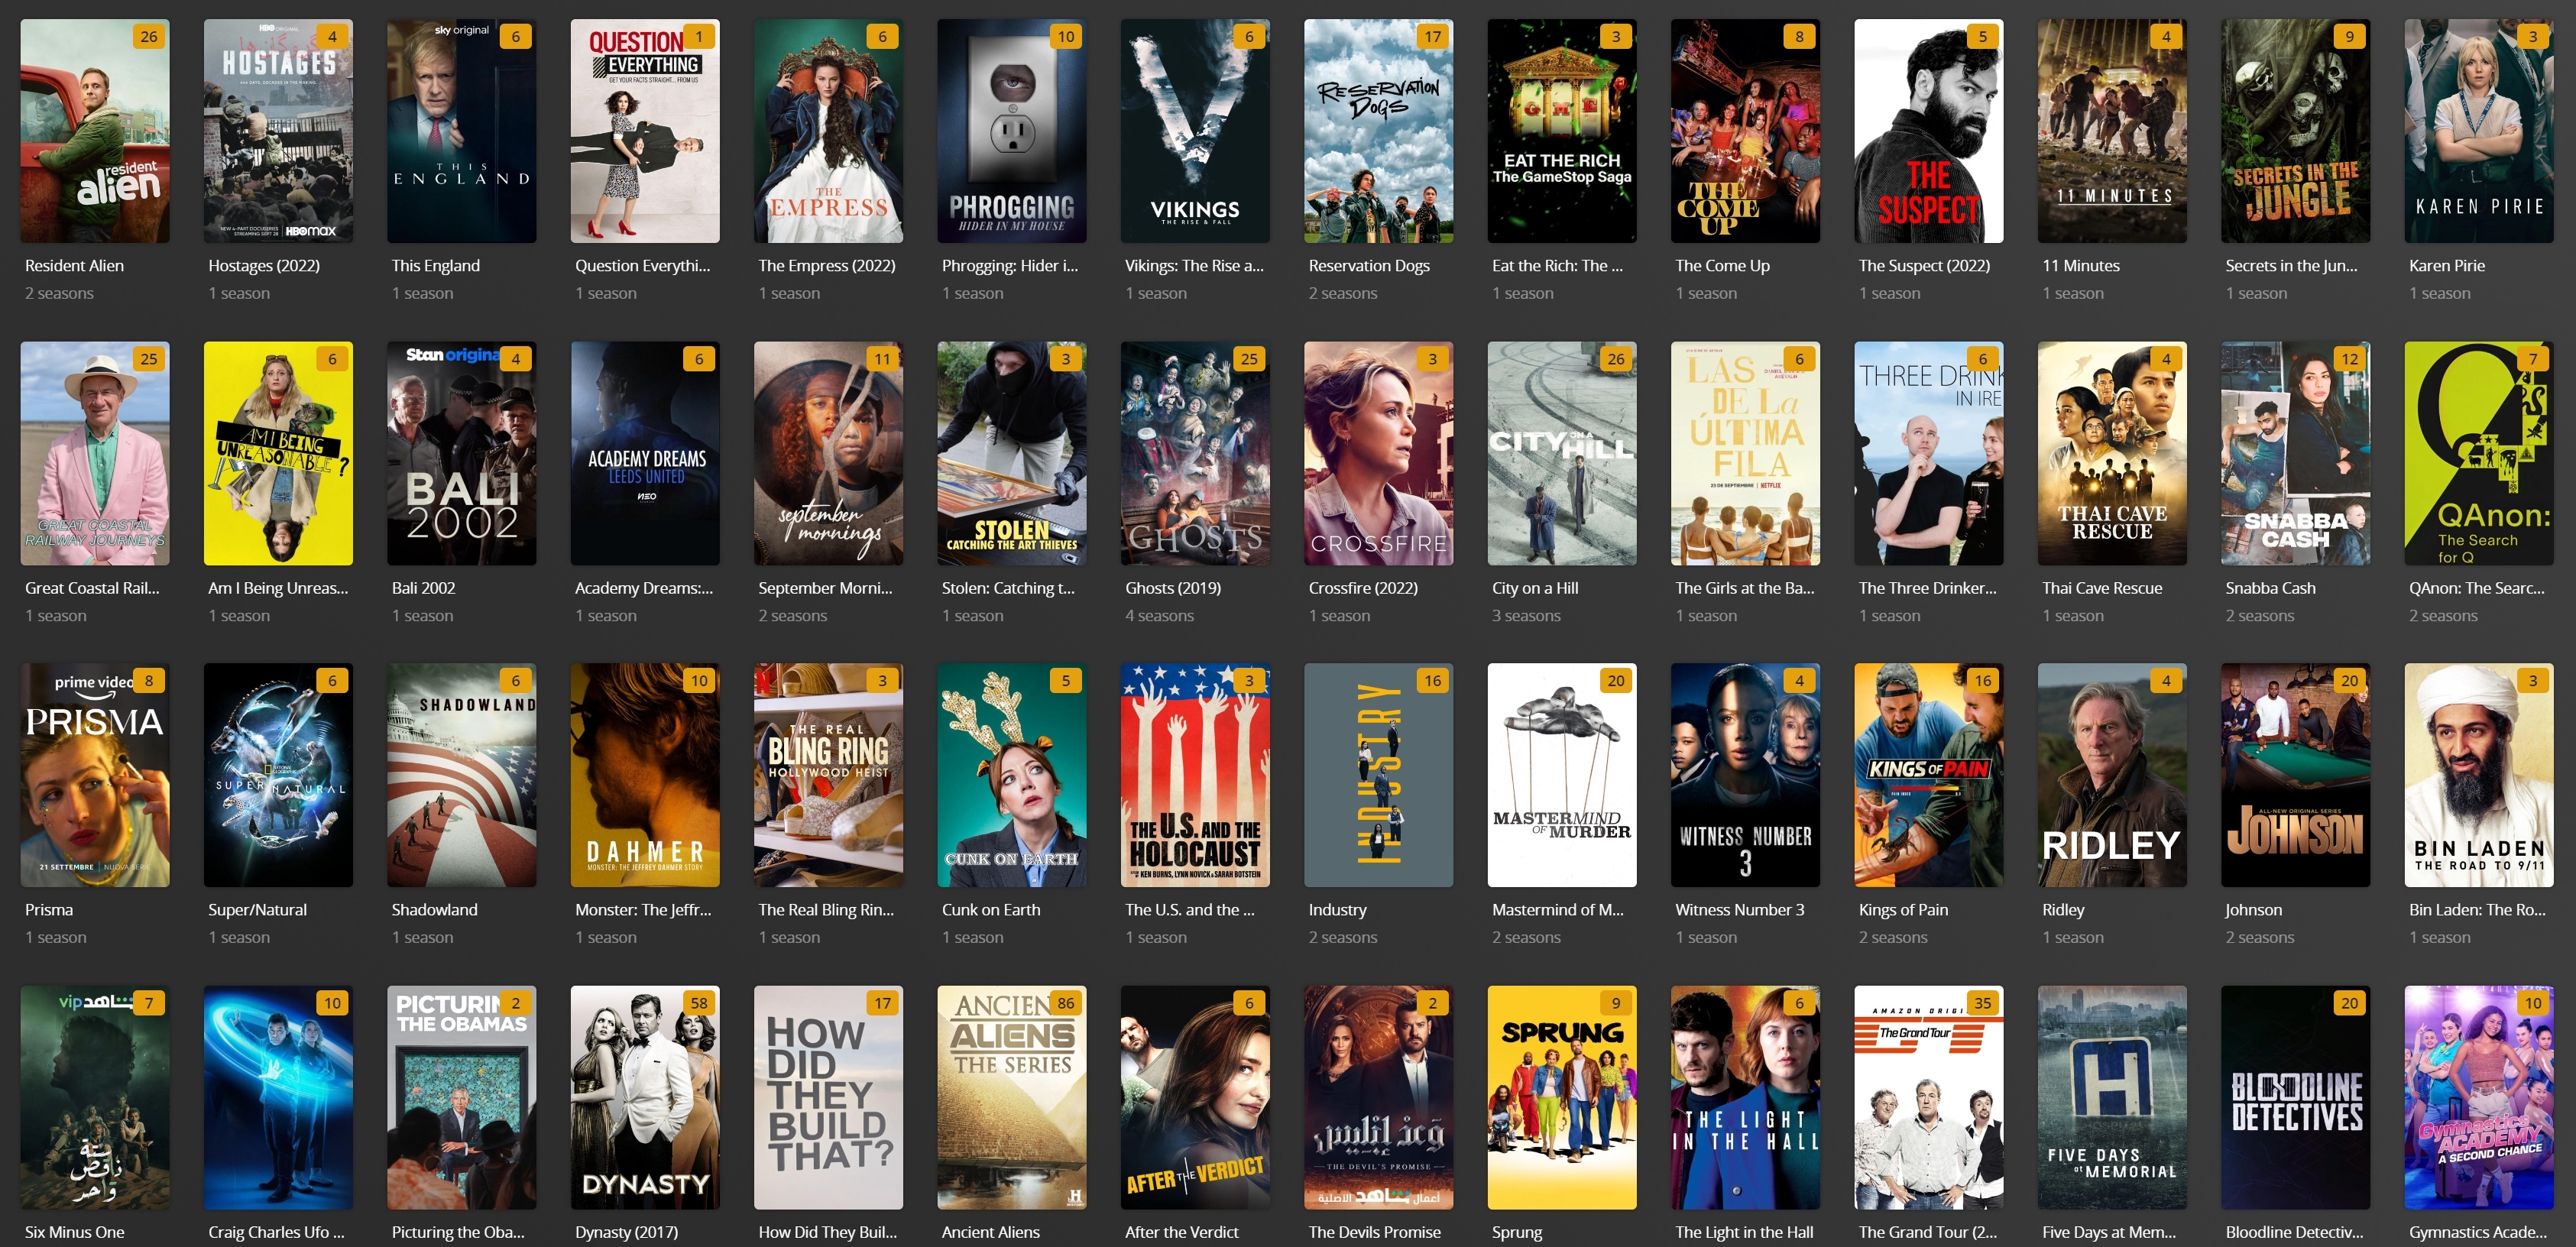
Task: Open the Sprung show poster
Action: click(1562, 1097)
